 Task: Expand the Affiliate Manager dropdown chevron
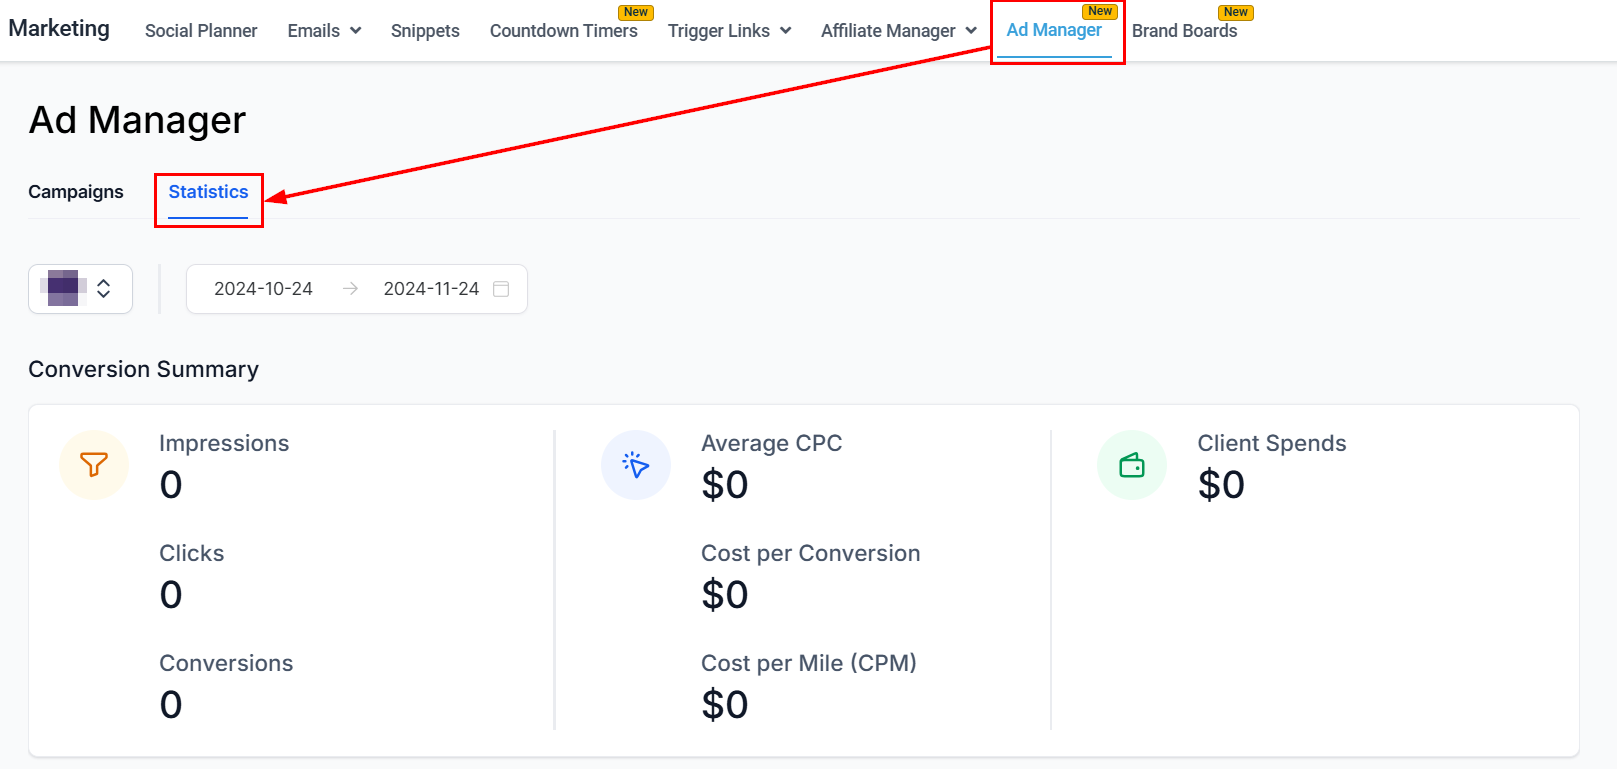pos(971,31)
